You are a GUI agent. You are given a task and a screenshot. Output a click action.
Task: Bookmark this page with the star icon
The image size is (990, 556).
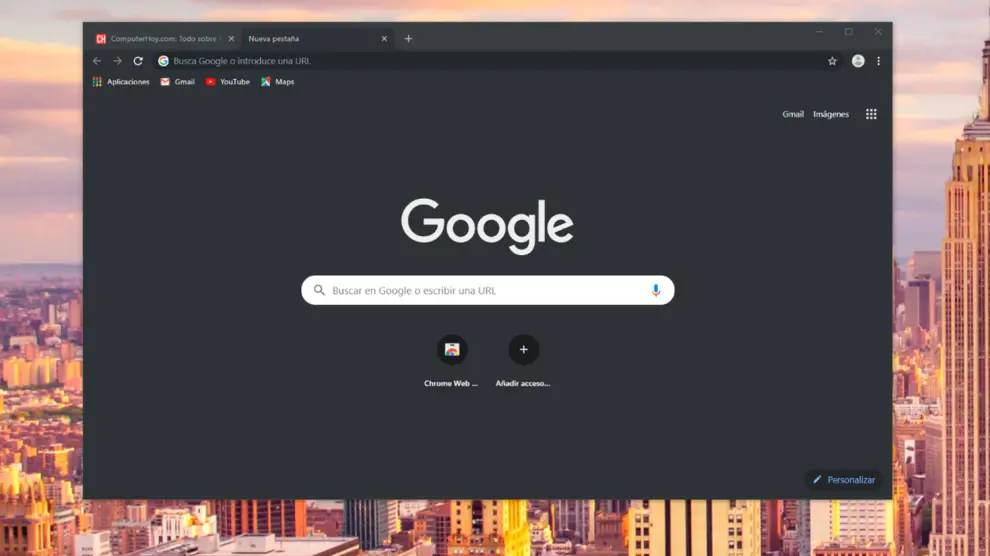832,61
